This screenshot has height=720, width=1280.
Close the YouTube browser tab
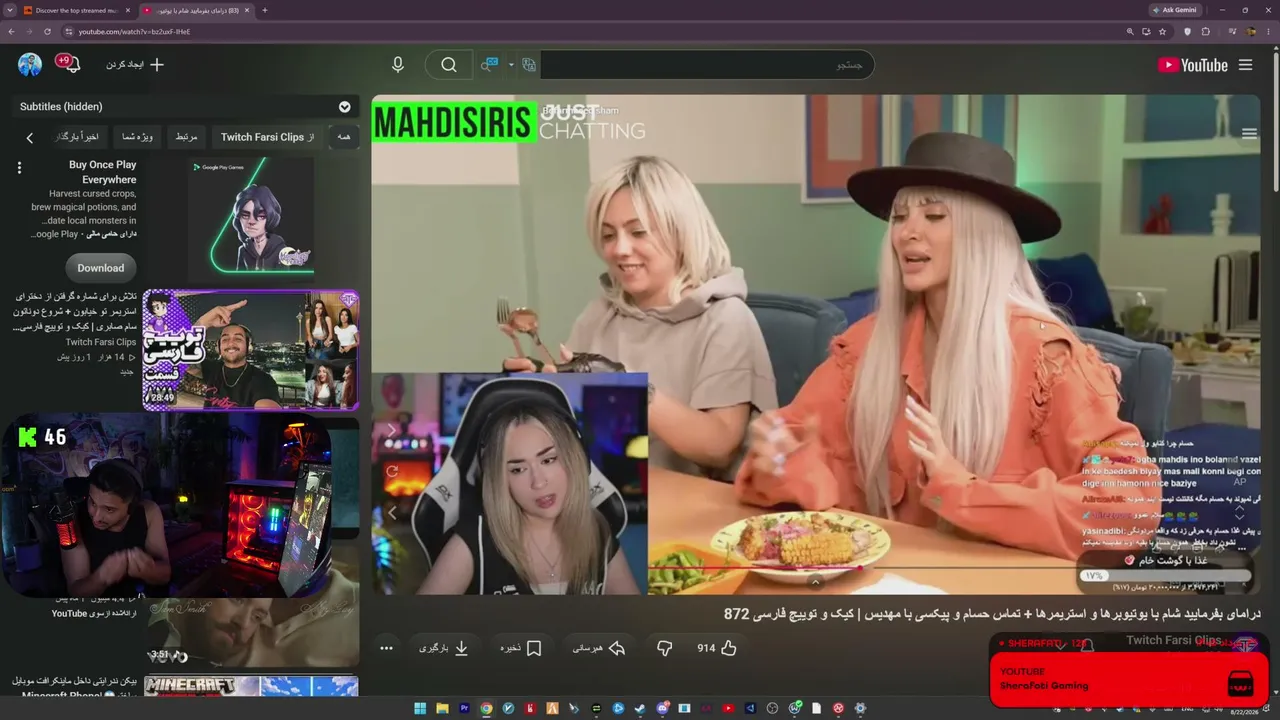coord(247,10)
